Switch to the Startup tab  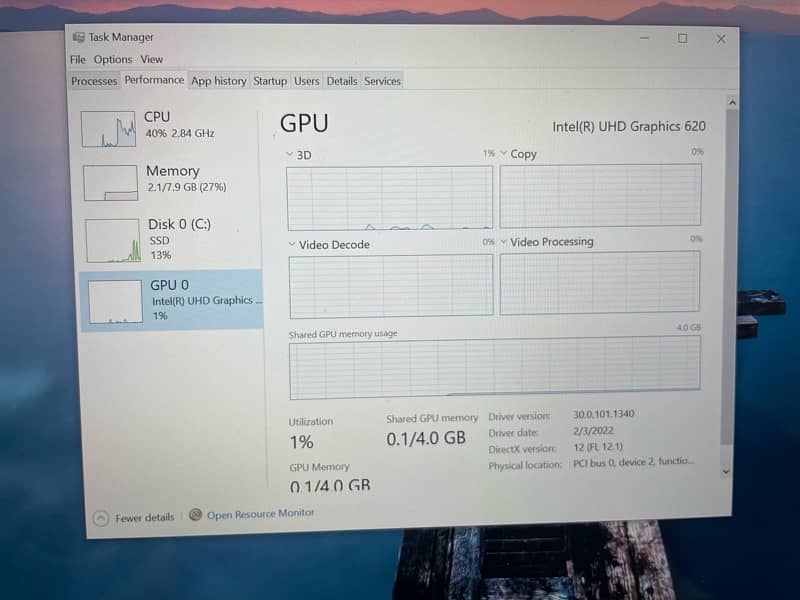point(270,81)
